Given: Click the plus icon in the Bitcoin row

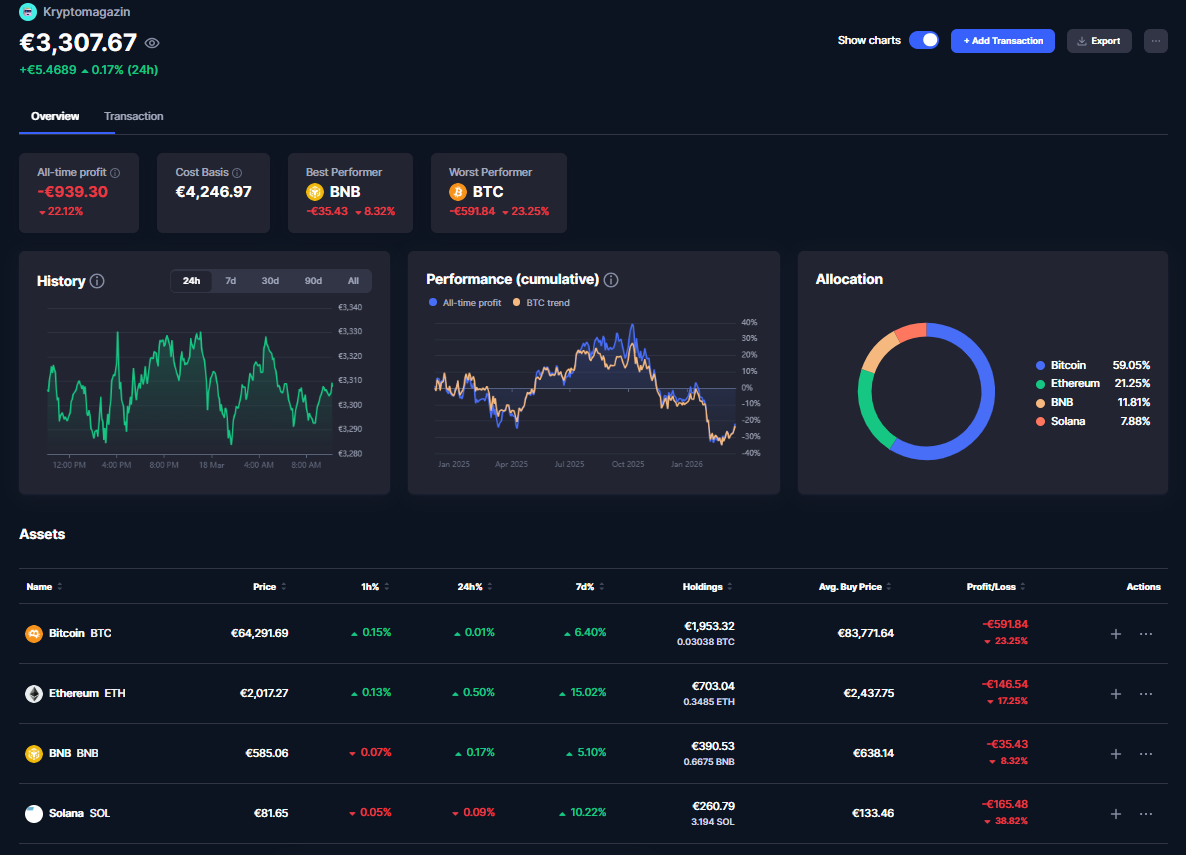Looking at the screenshot, I should point(1116,634).
